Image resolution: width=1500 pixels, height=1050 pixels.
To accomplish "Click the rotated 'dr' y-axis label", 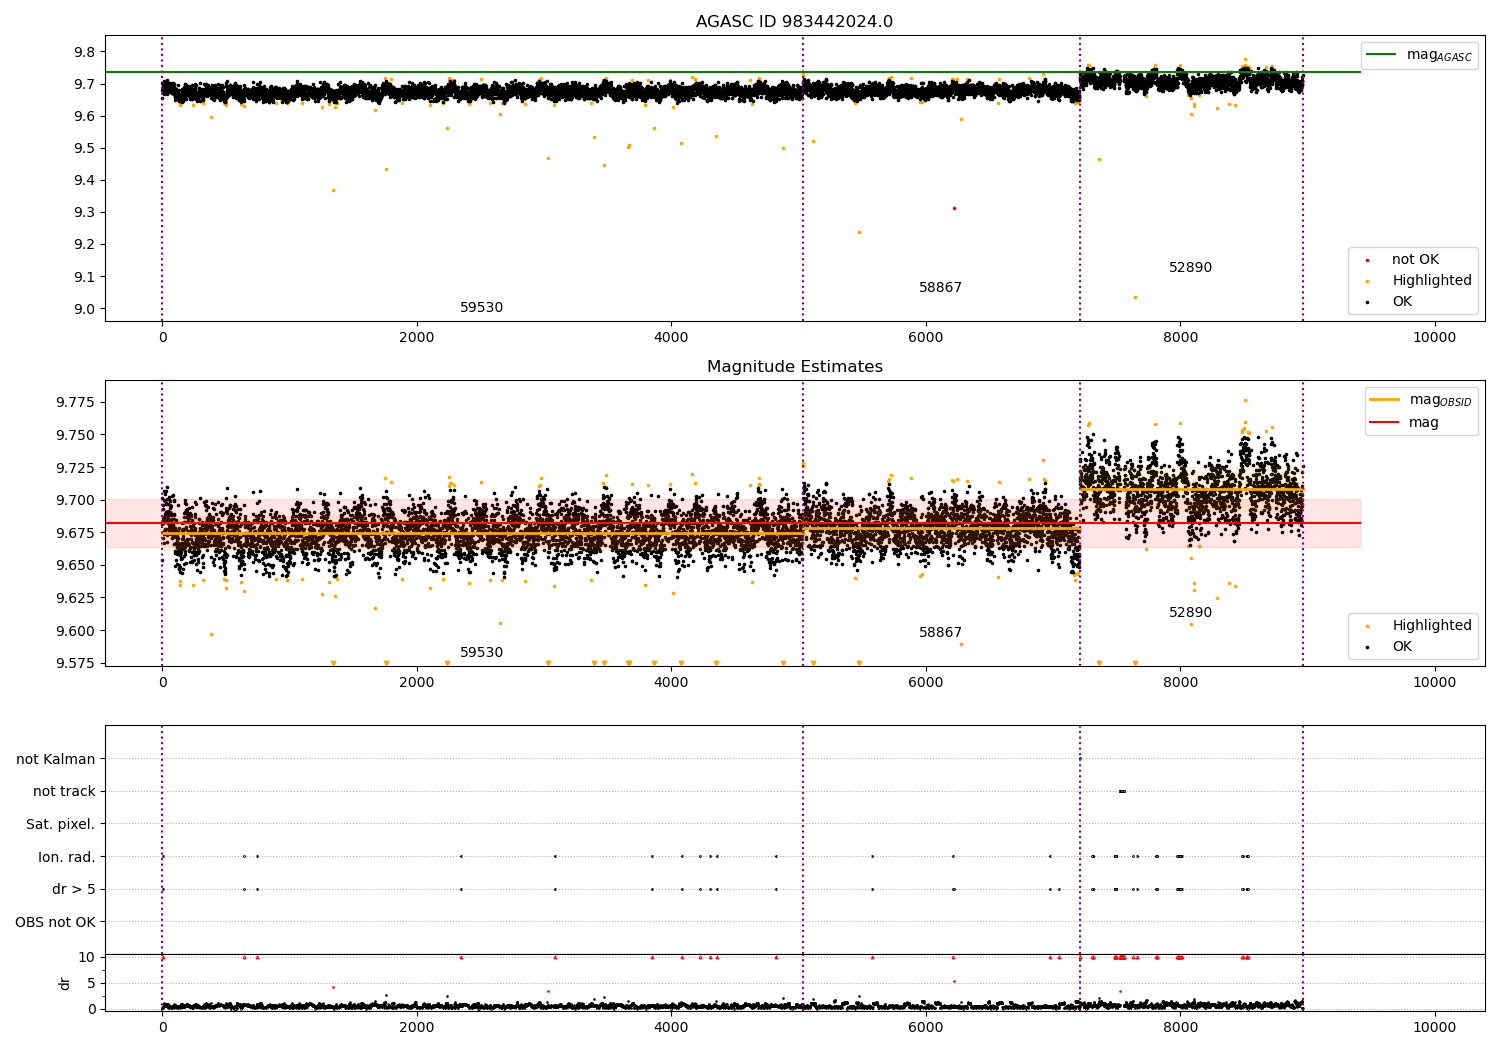I will pos(65,983).
